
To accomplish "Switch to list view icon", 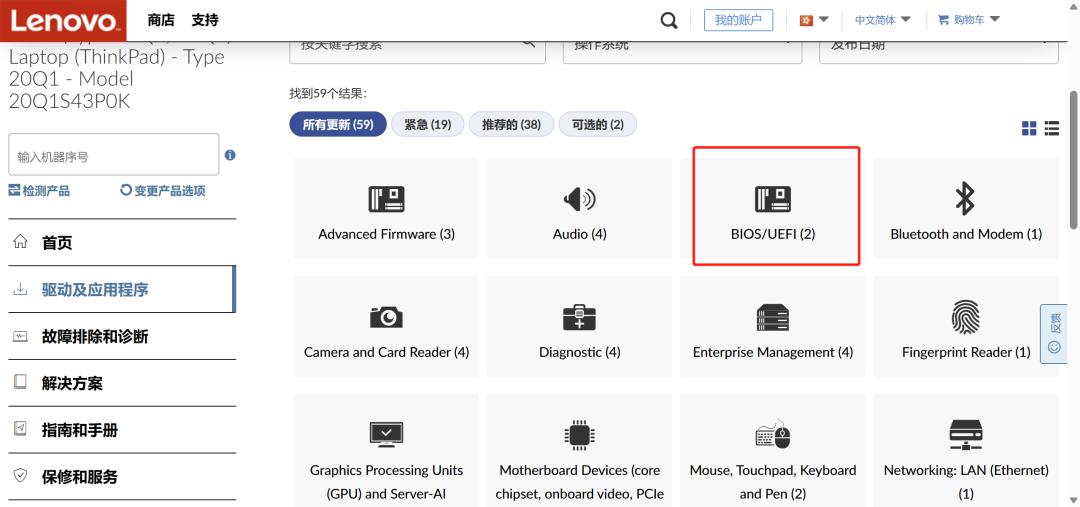I will 1052,128.
